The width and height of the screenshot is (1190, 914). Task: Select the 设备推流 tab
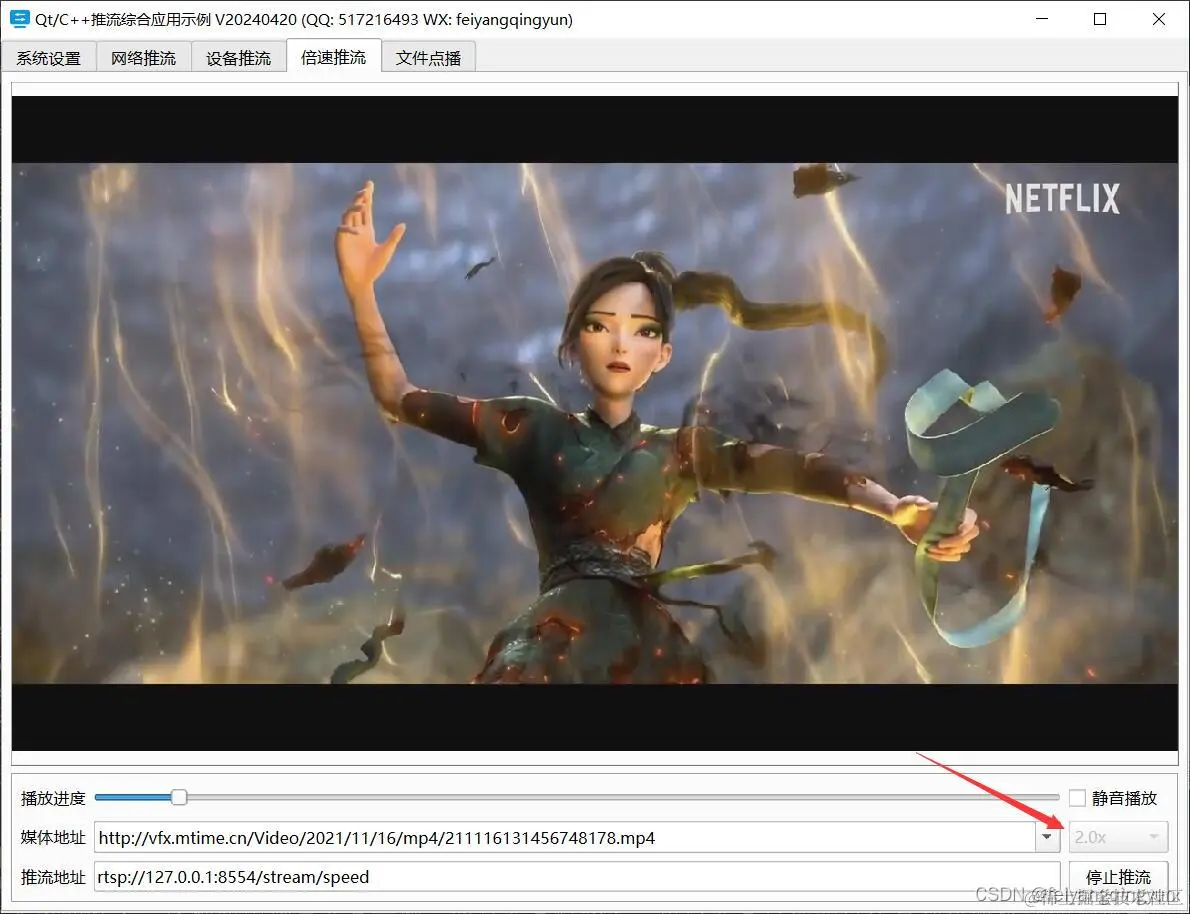(238, 58)
